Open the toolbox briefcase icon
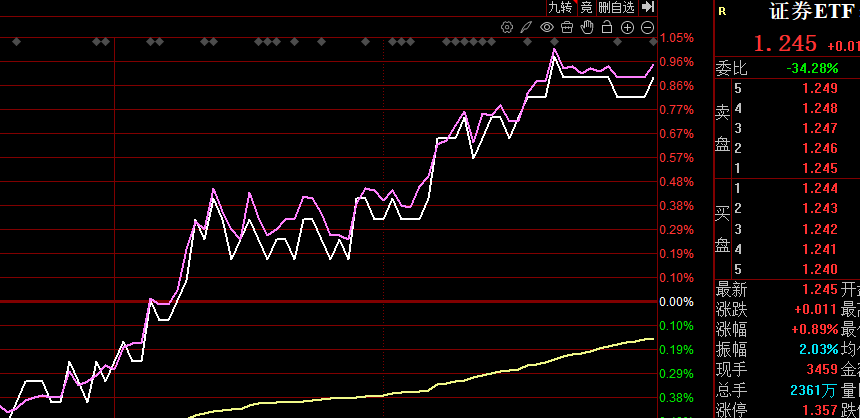860x418 pixels. (567, 27)
